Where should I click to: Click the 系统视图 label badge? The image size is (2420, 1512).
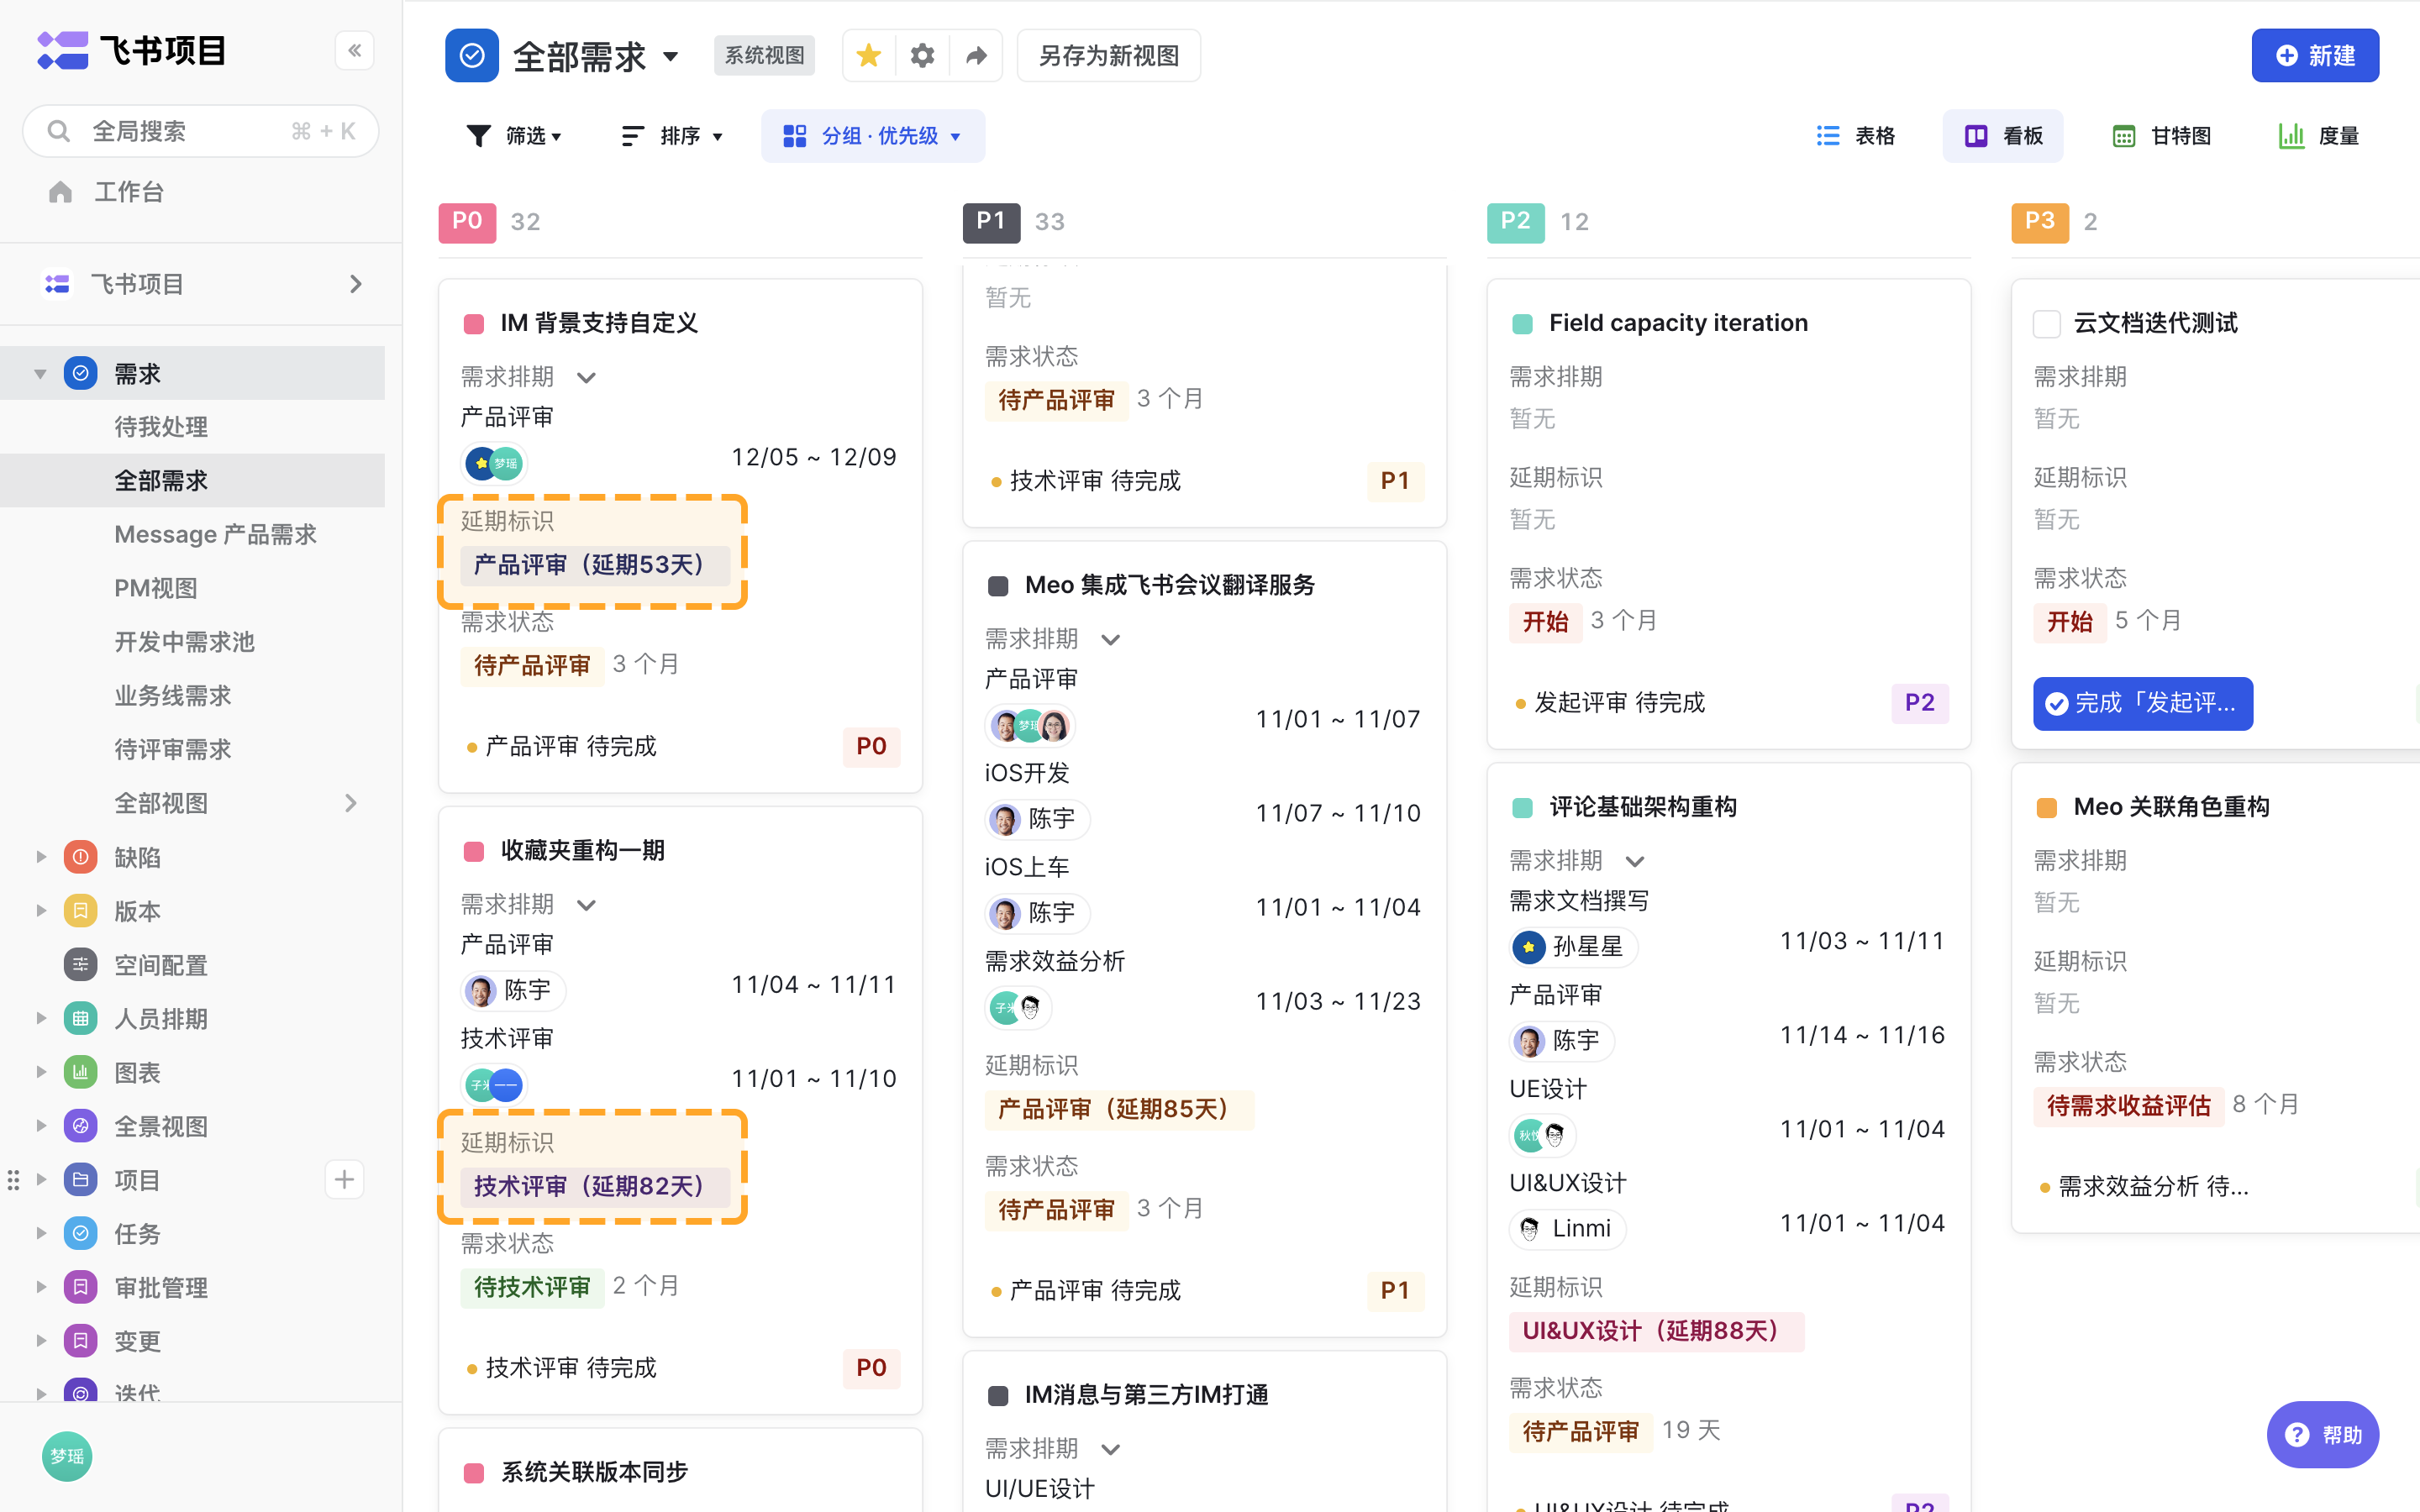765,56
